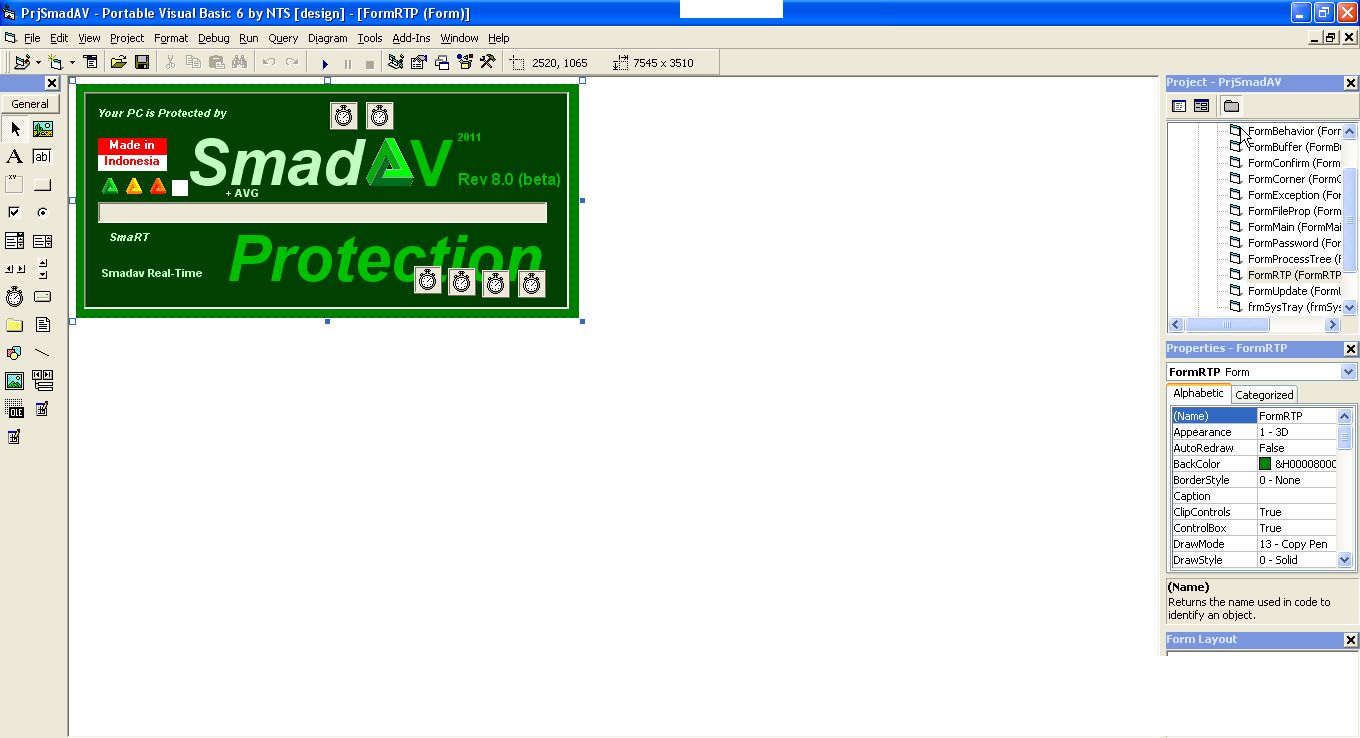Image resolution: width=1360 pixels, height=738 pixels.
Task: Select the Frame tool in the toolbox
Action: tap(14, 185)
